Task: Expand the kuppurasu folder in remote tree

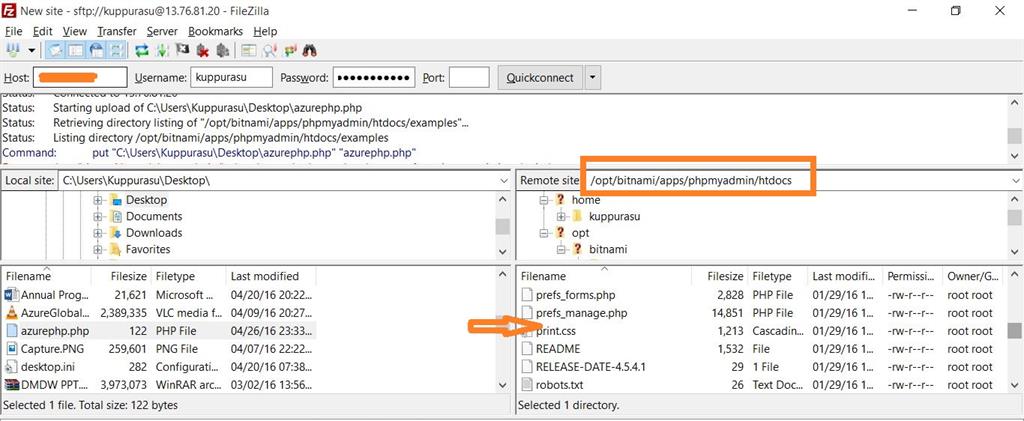Action: pos(561,217)
